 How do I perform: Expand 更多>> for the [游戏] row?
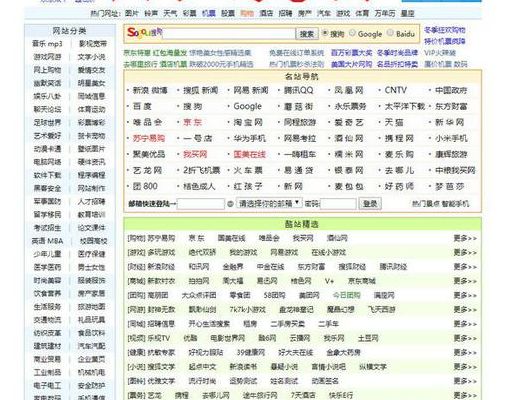pos(465,253)
